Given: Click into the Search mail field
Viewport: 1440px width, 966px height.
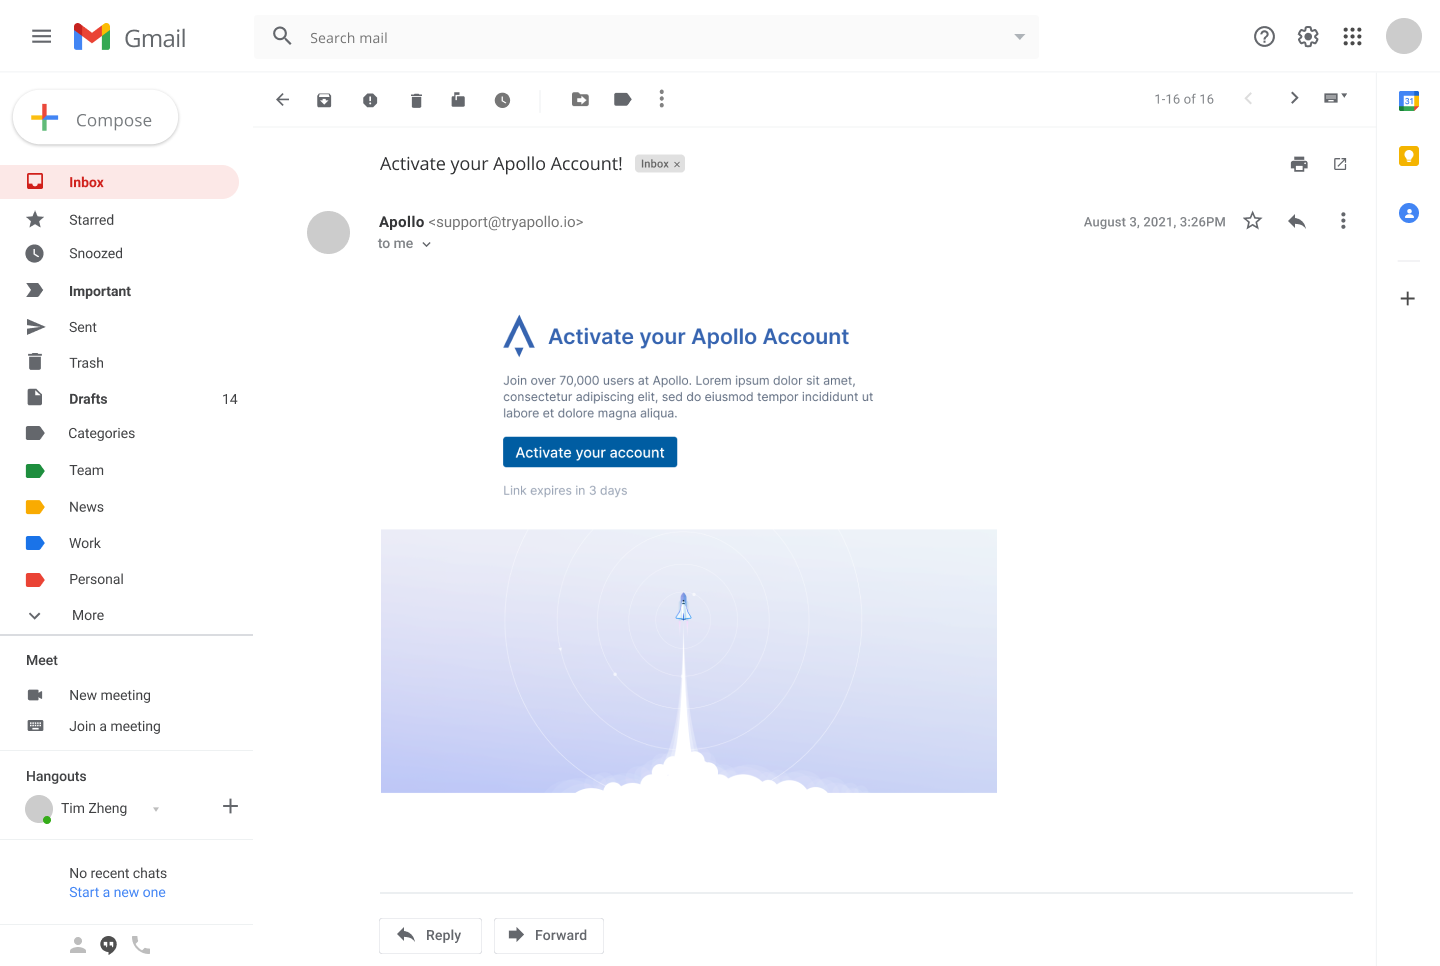Looking at the screenshot, I should [646, 37].
